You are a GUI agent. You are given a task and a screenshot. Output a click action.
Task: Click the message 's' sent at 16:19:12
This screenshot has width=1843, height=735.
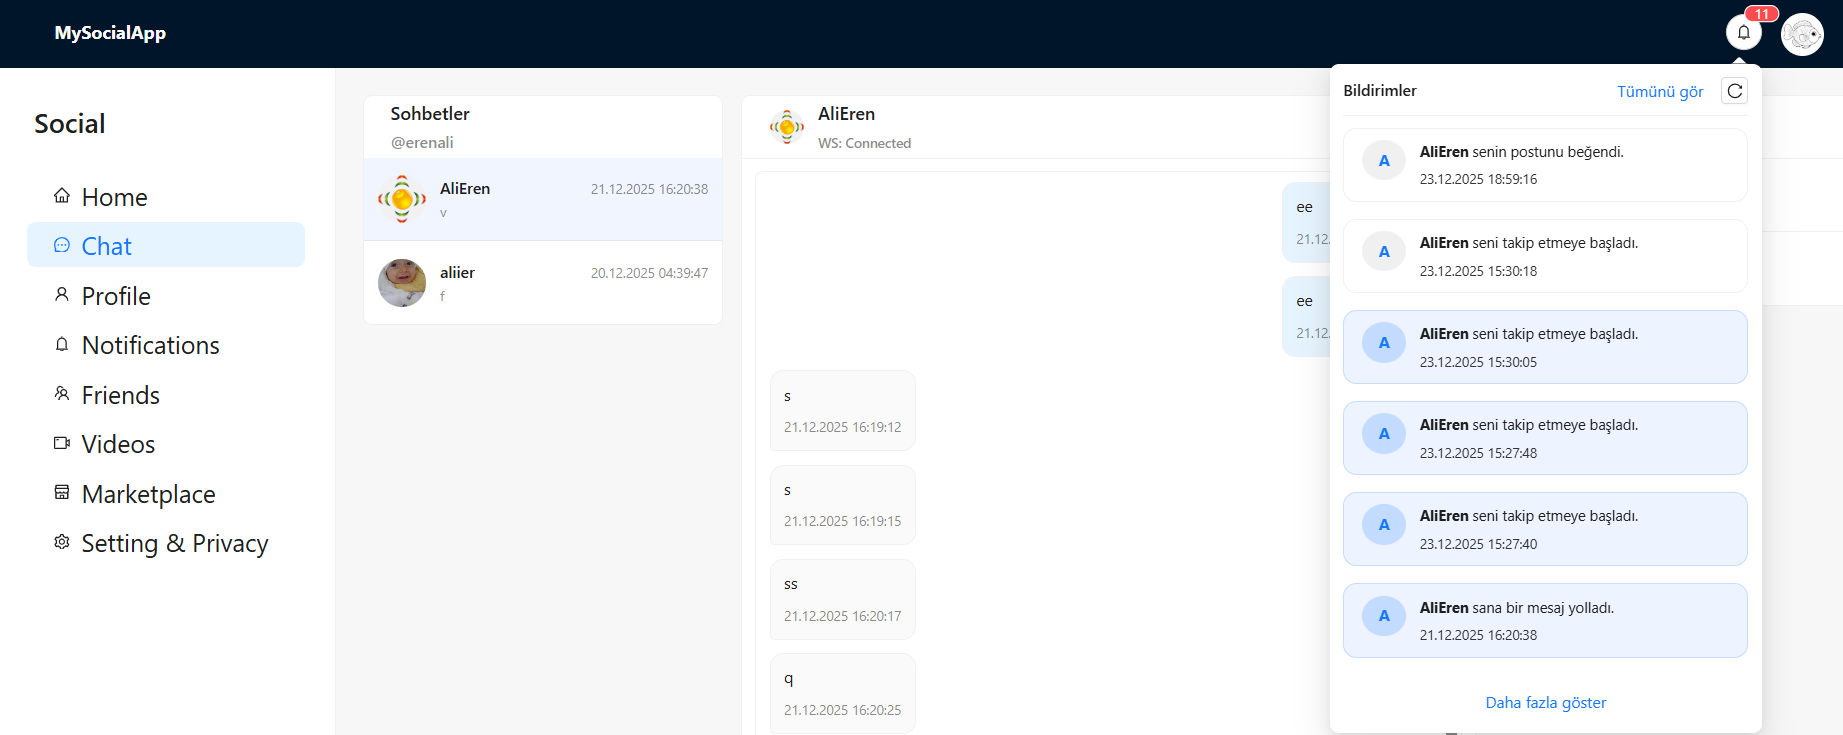point(843,410)
